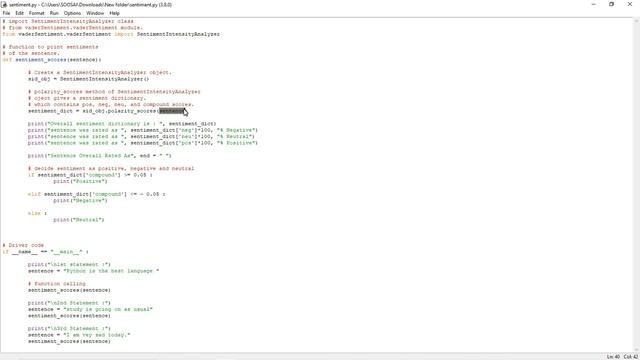The image size is (640, 360).
Task: Click the 'Ln: 40' status bar indicator
Action: point(613,357)
